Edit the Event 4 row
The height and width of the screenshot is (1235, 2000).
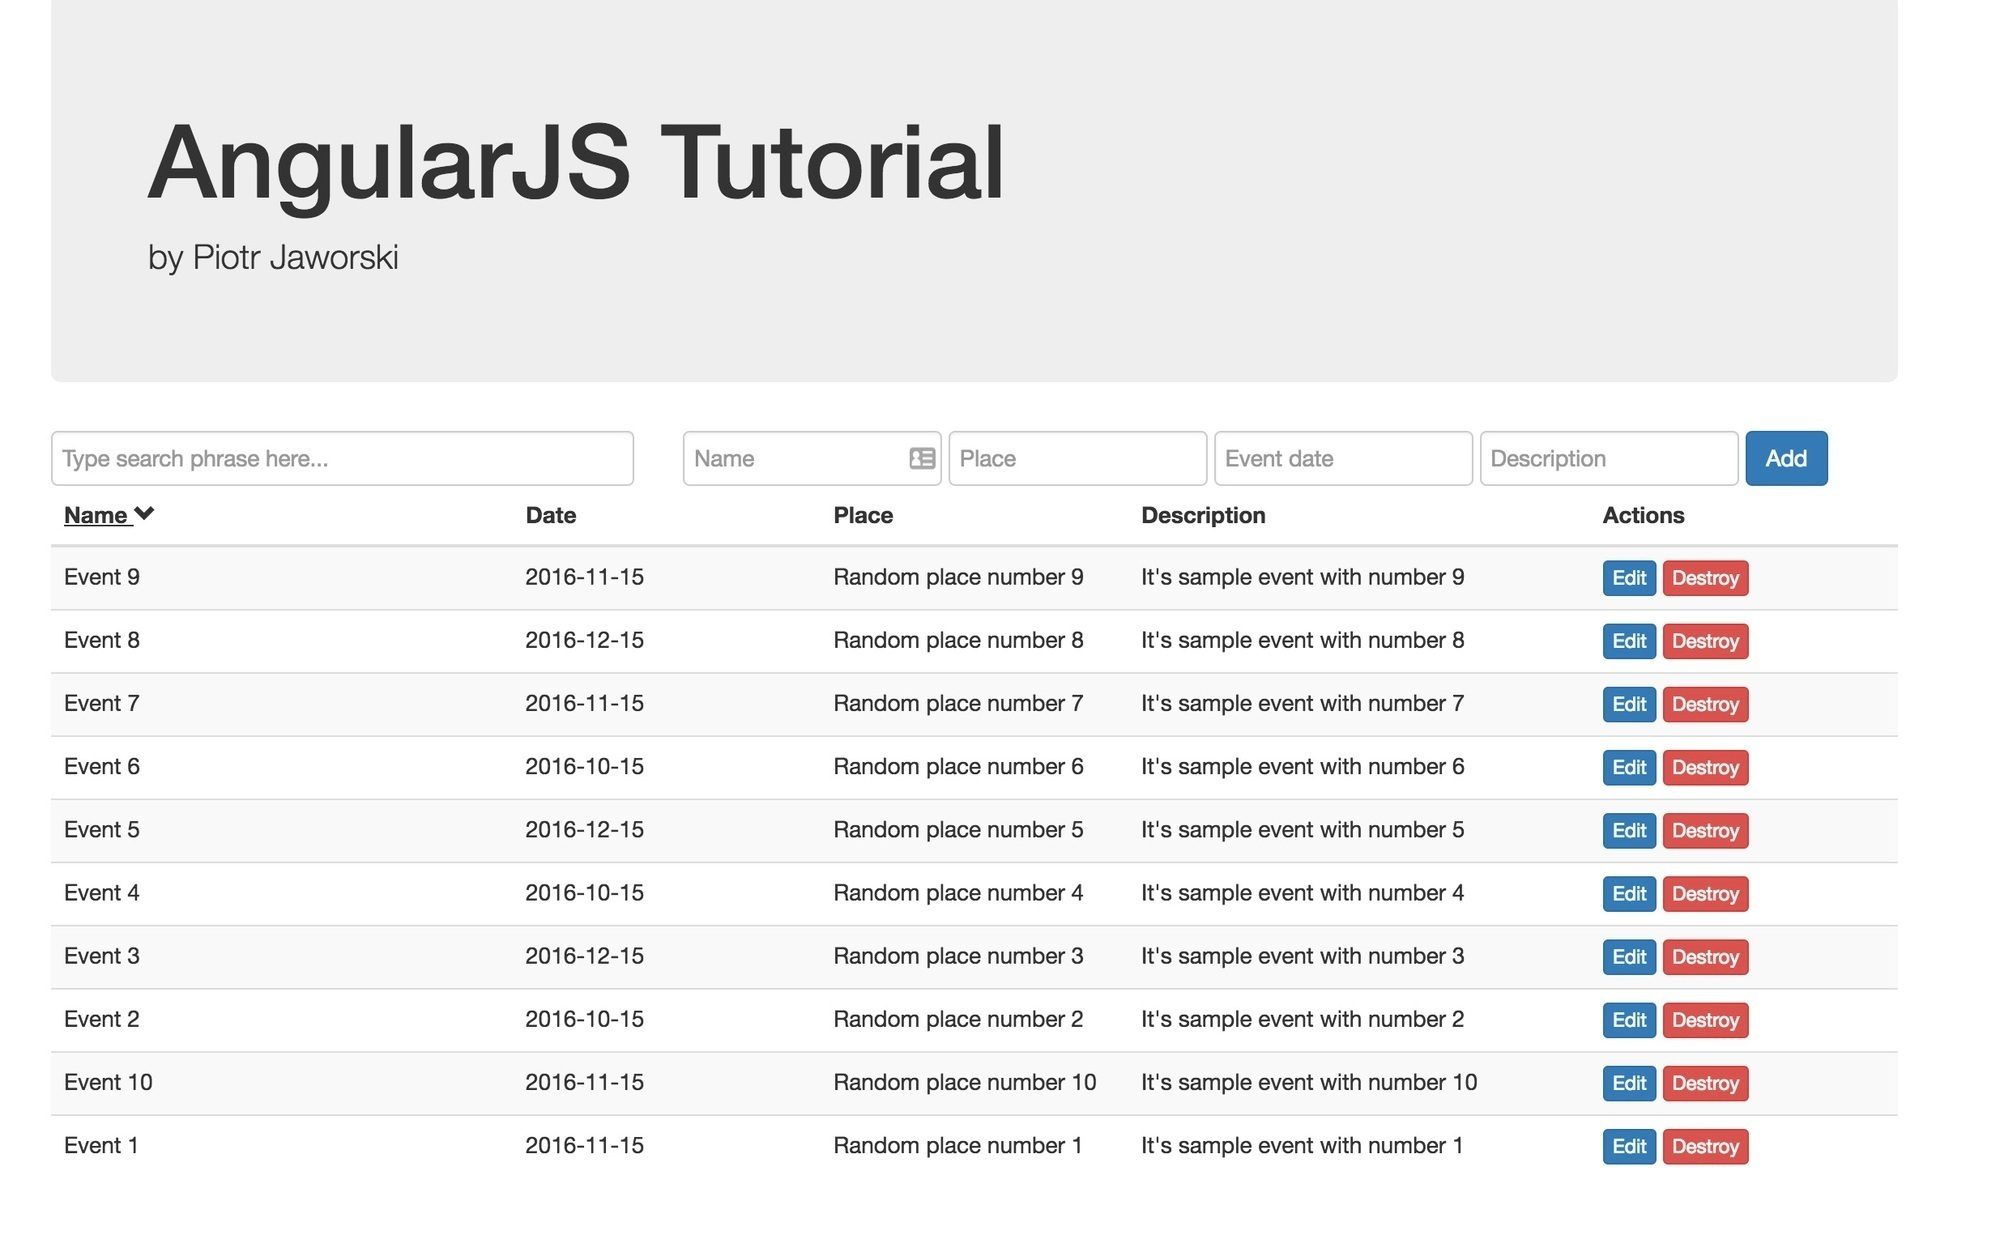click(x=1629, y=893)
